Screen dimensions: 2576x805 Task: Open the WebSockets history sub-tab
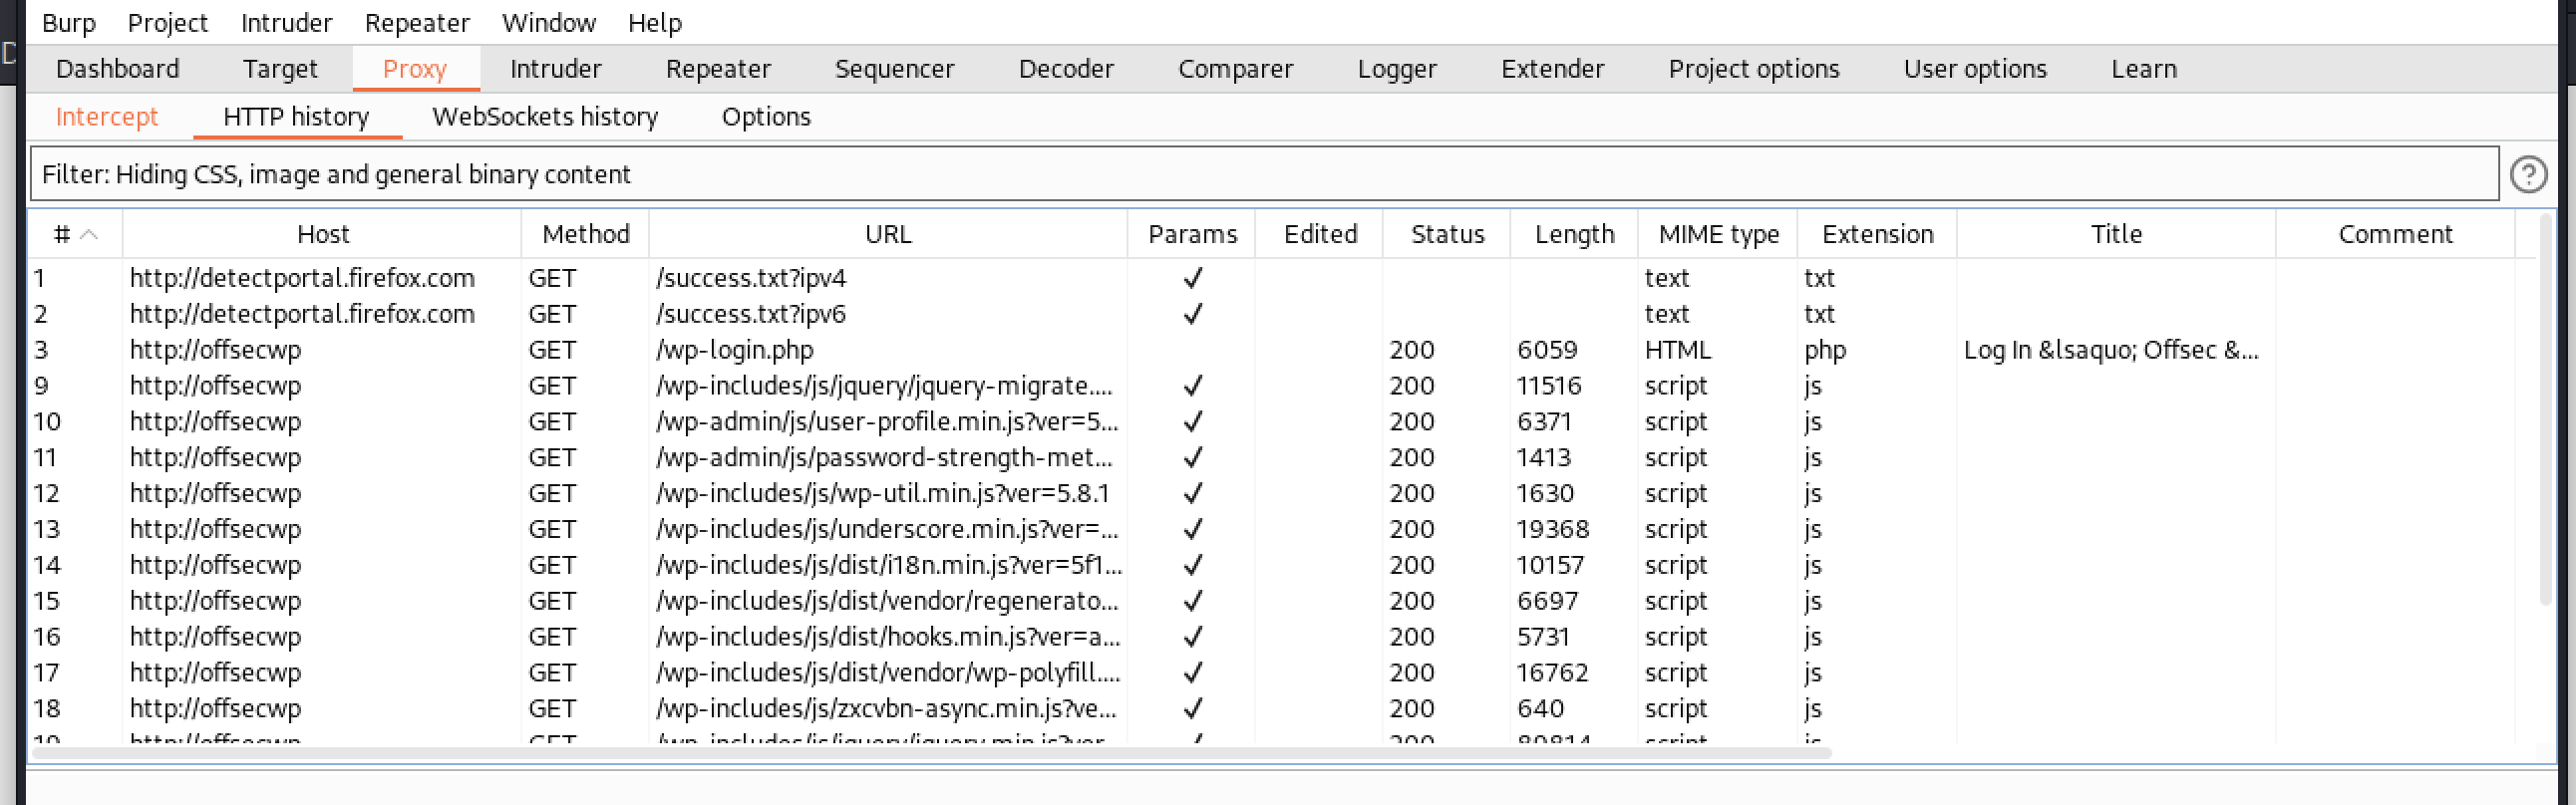pos(545,117)
